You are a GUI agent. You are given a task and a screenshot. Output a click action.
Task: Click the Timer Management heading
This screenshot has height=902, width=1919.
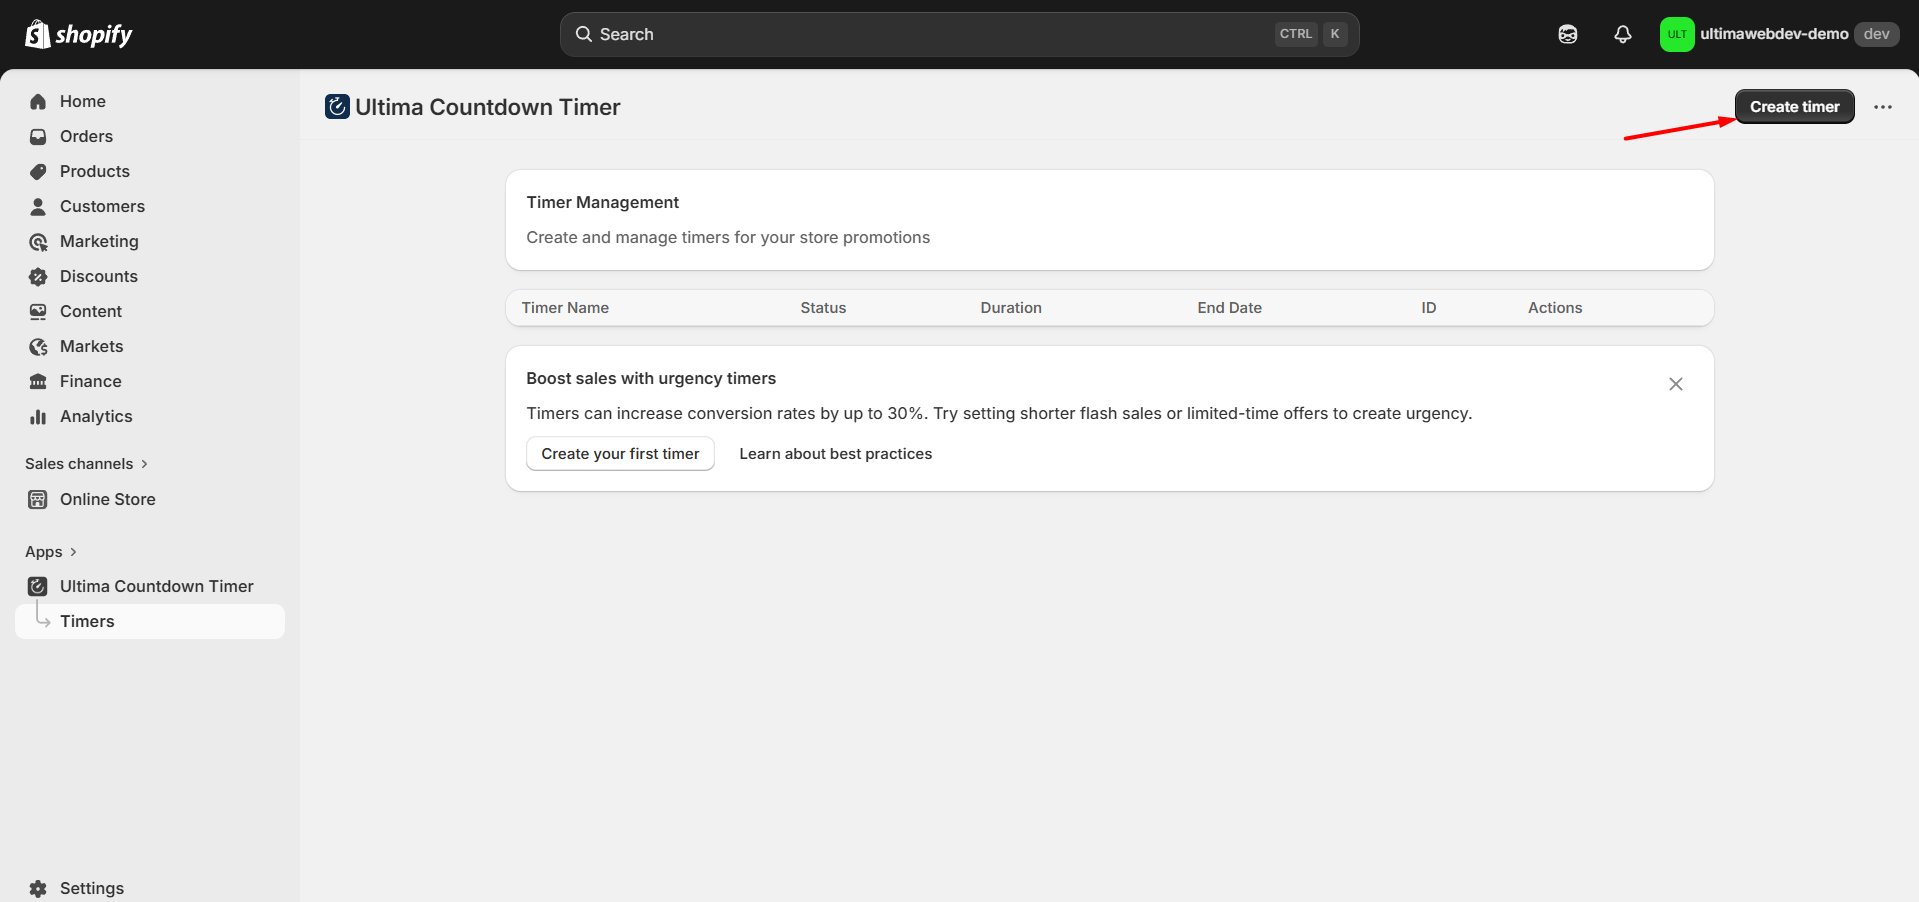[603, 202]
